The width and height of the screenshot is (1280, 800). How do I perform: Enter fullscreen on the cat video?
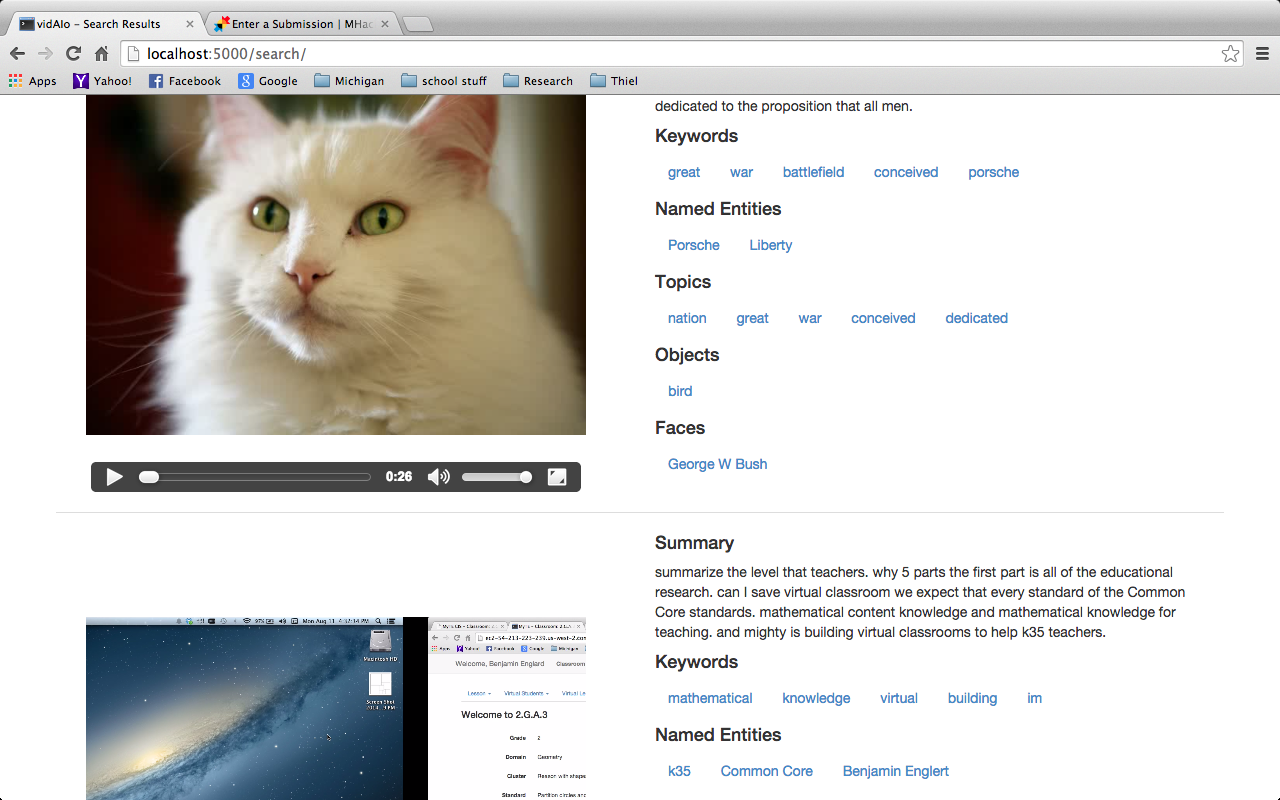(557, 477)
